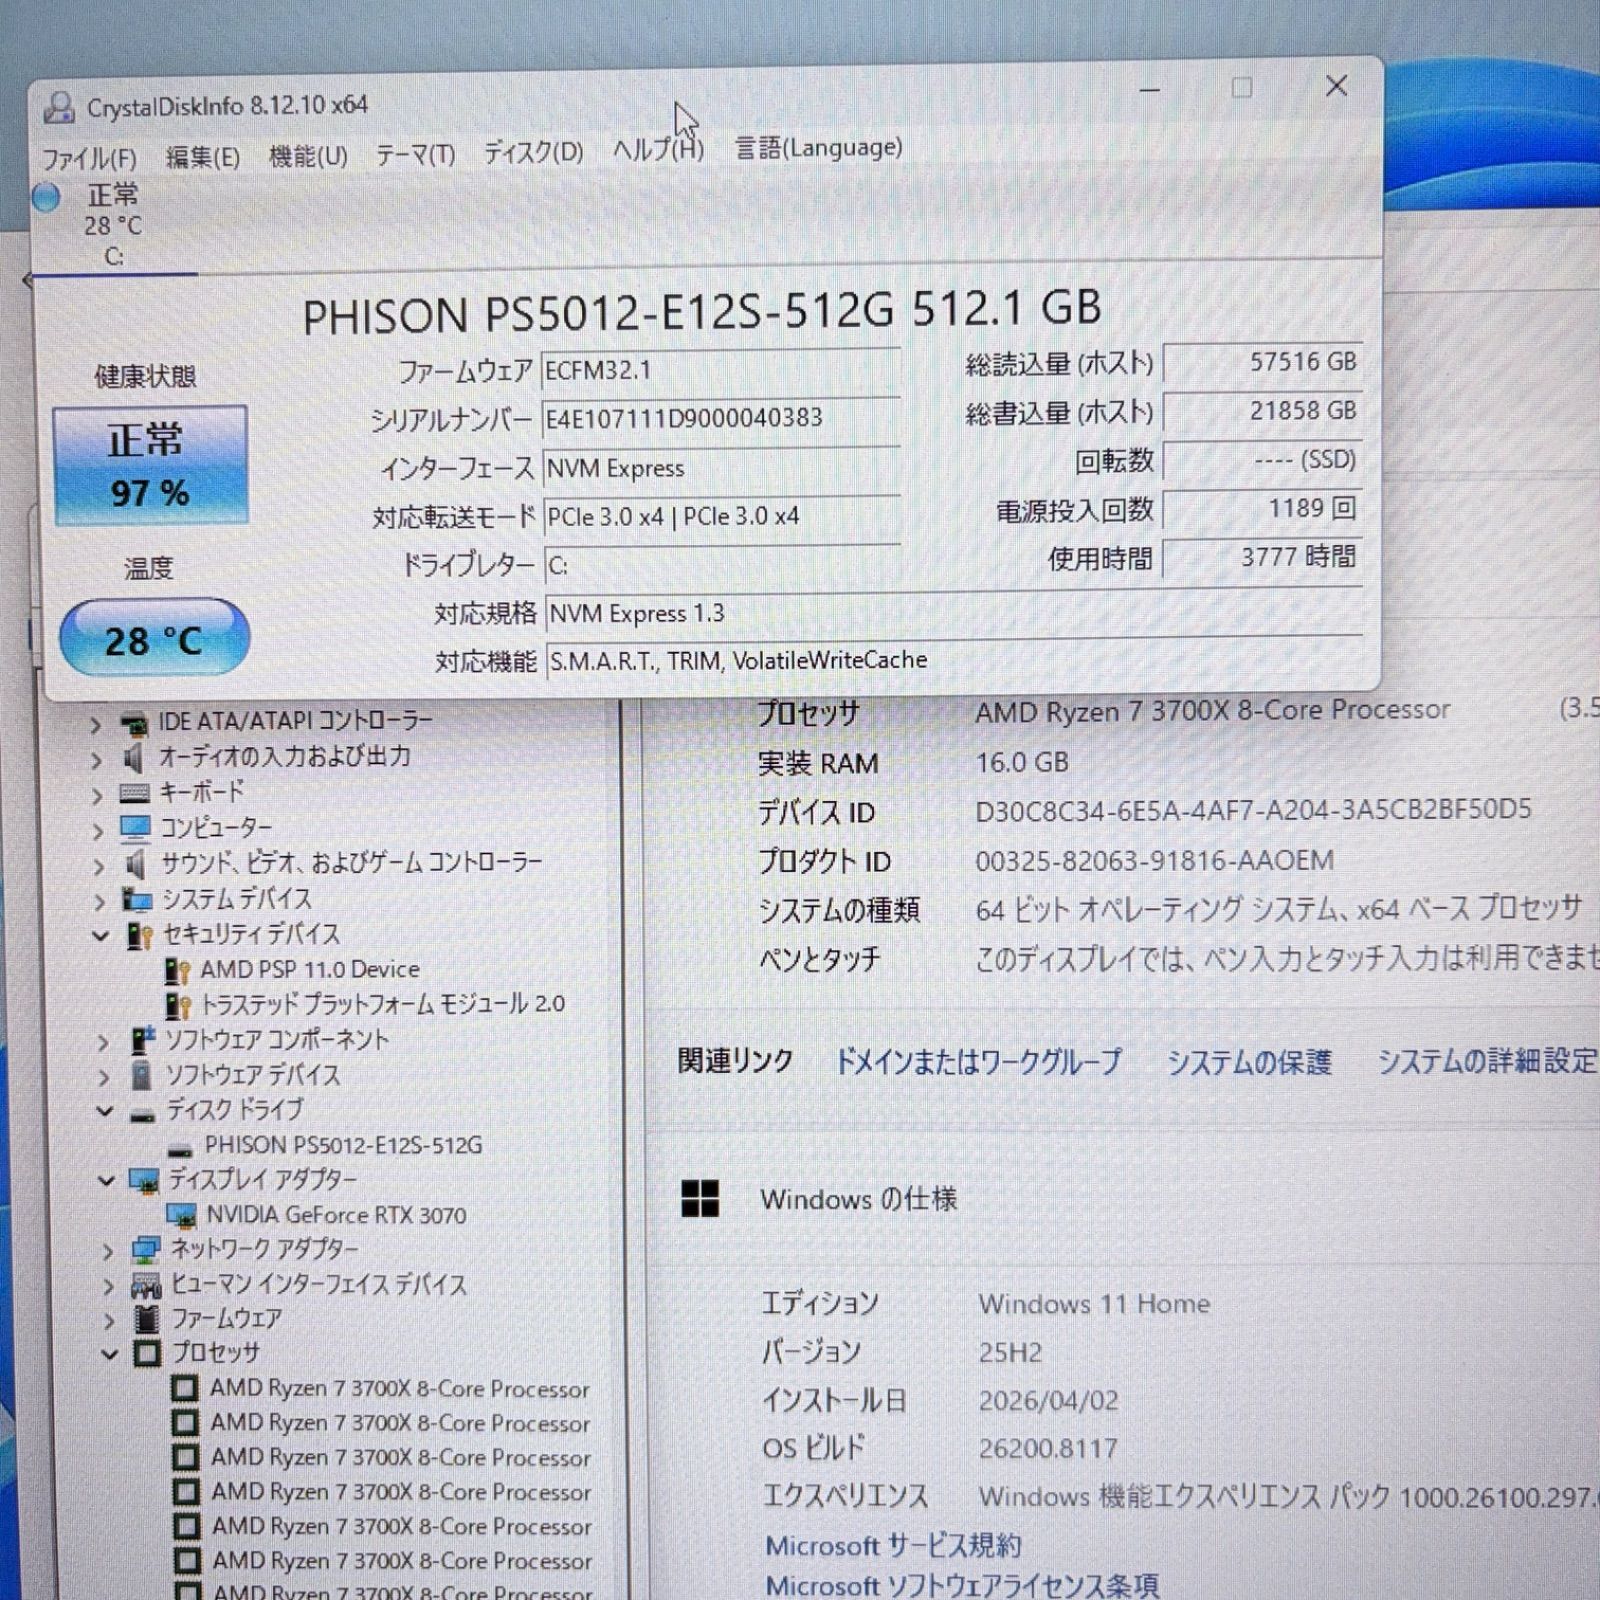Click the ディスプレイ アダプター icon

pos(145,1182)
